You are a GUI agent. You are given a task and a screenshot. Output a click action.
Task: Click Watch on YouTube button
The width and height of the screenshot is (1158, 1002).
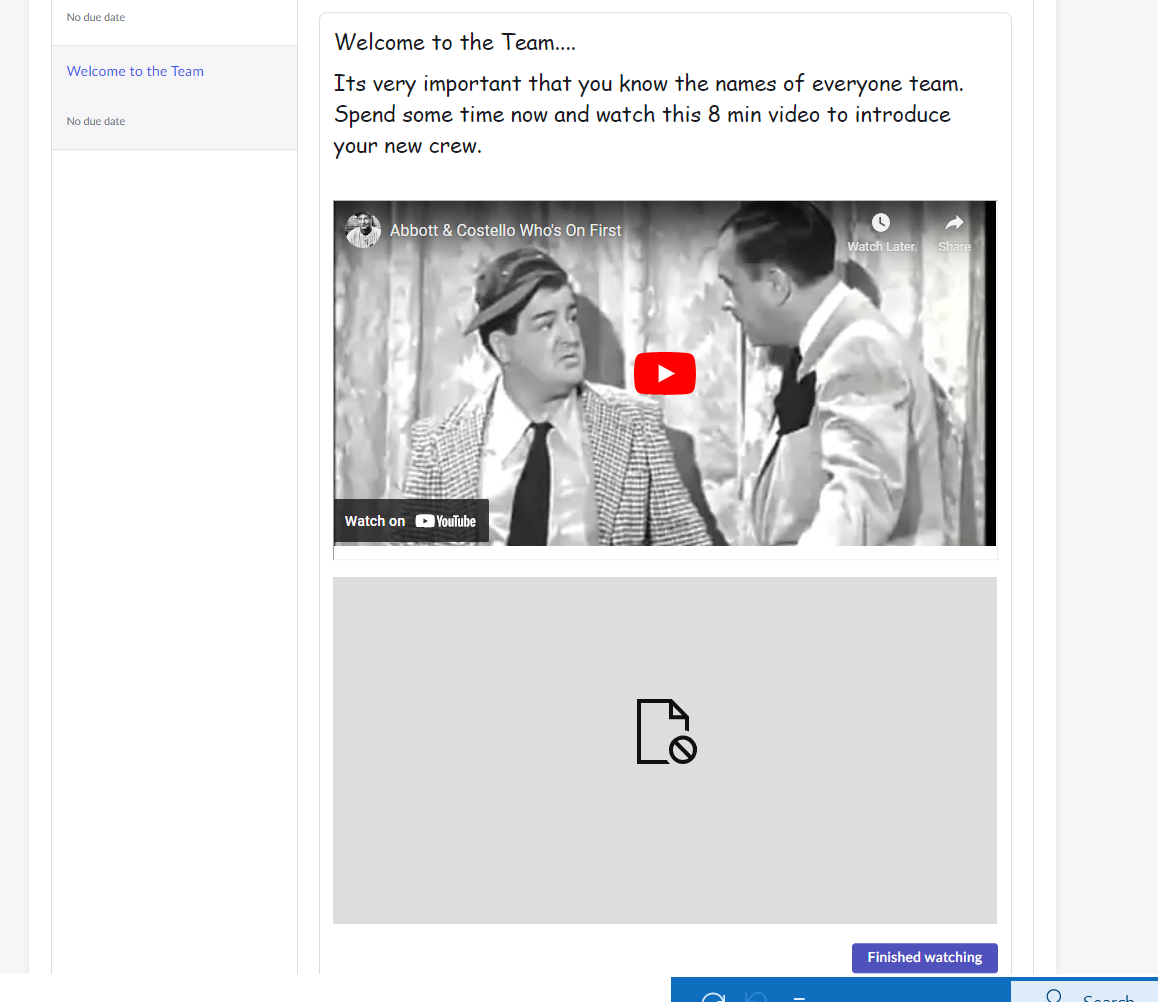click(x=411, y=521)
